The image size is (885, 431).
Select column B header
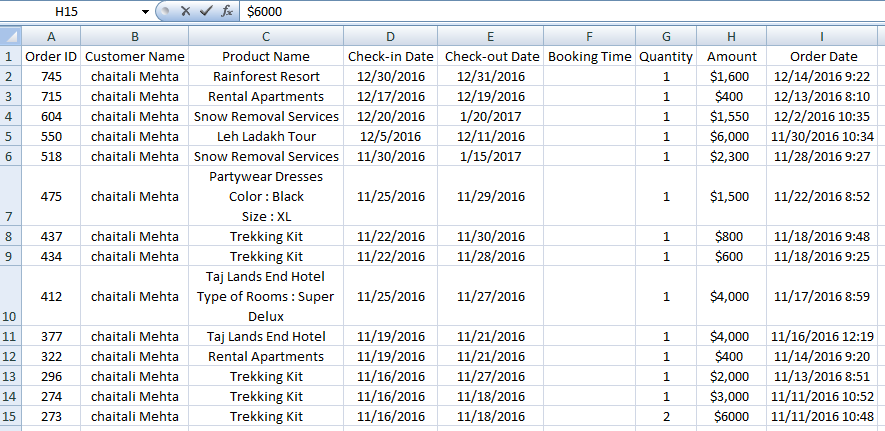[134, 37]
